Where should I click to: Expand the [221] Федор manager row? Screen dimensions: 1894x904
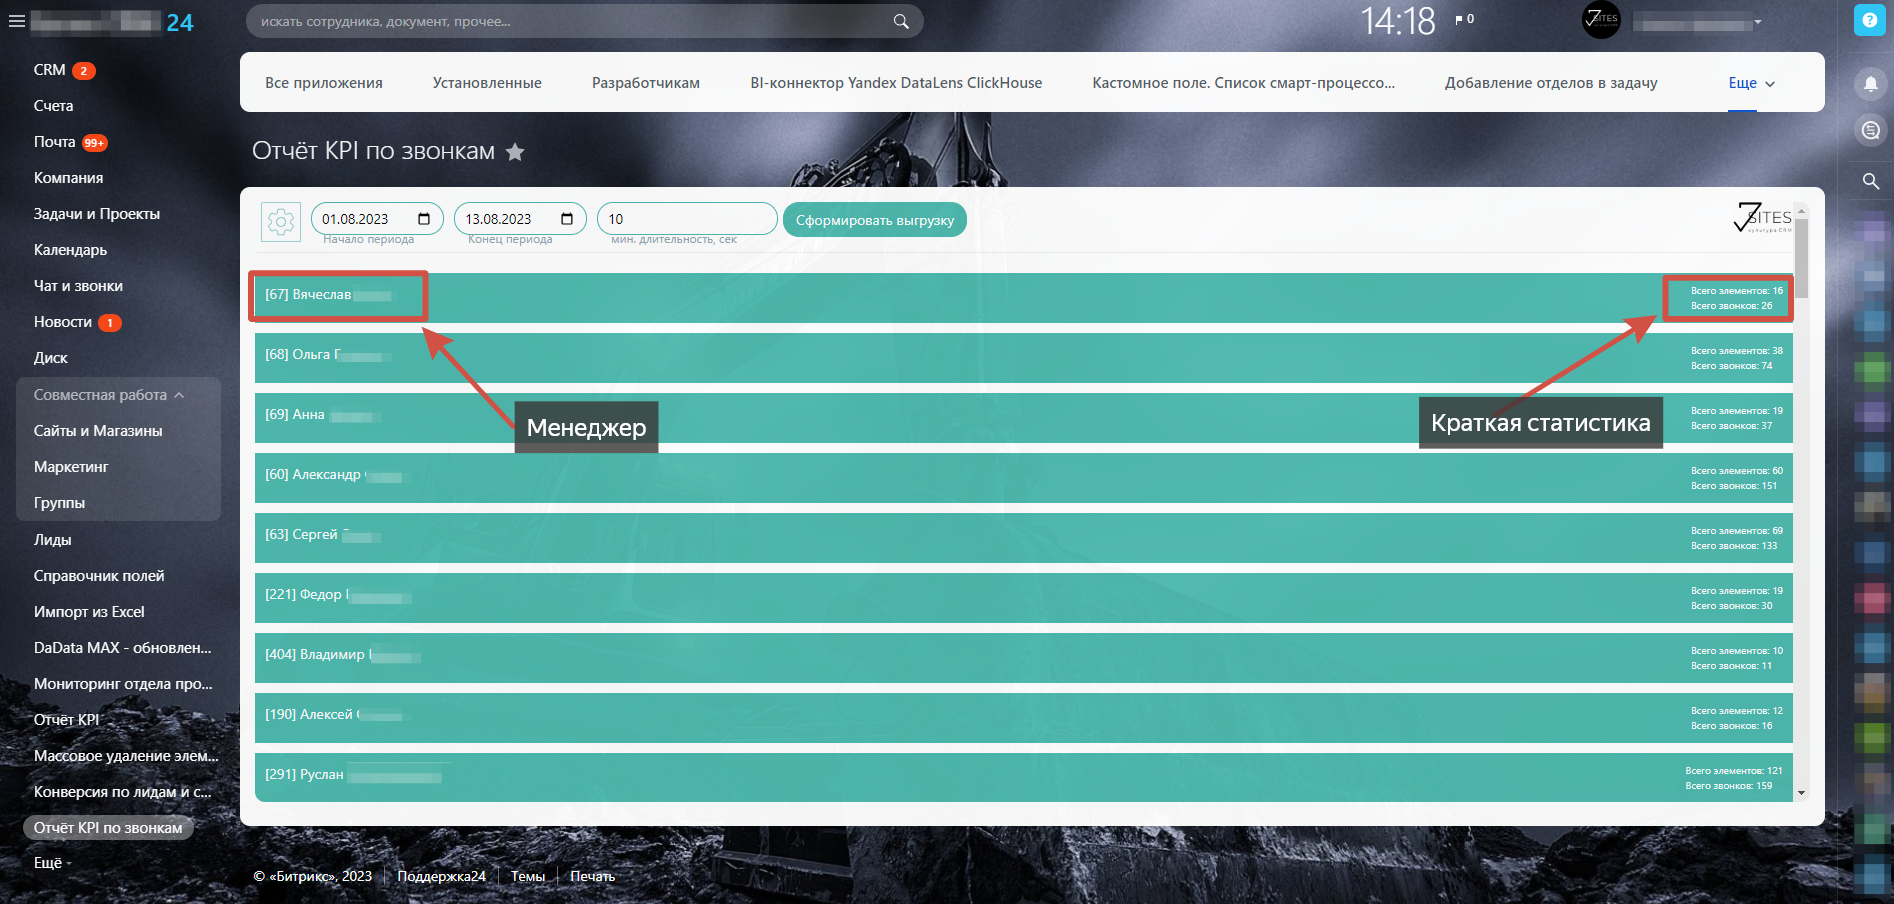coord(1024,598)
